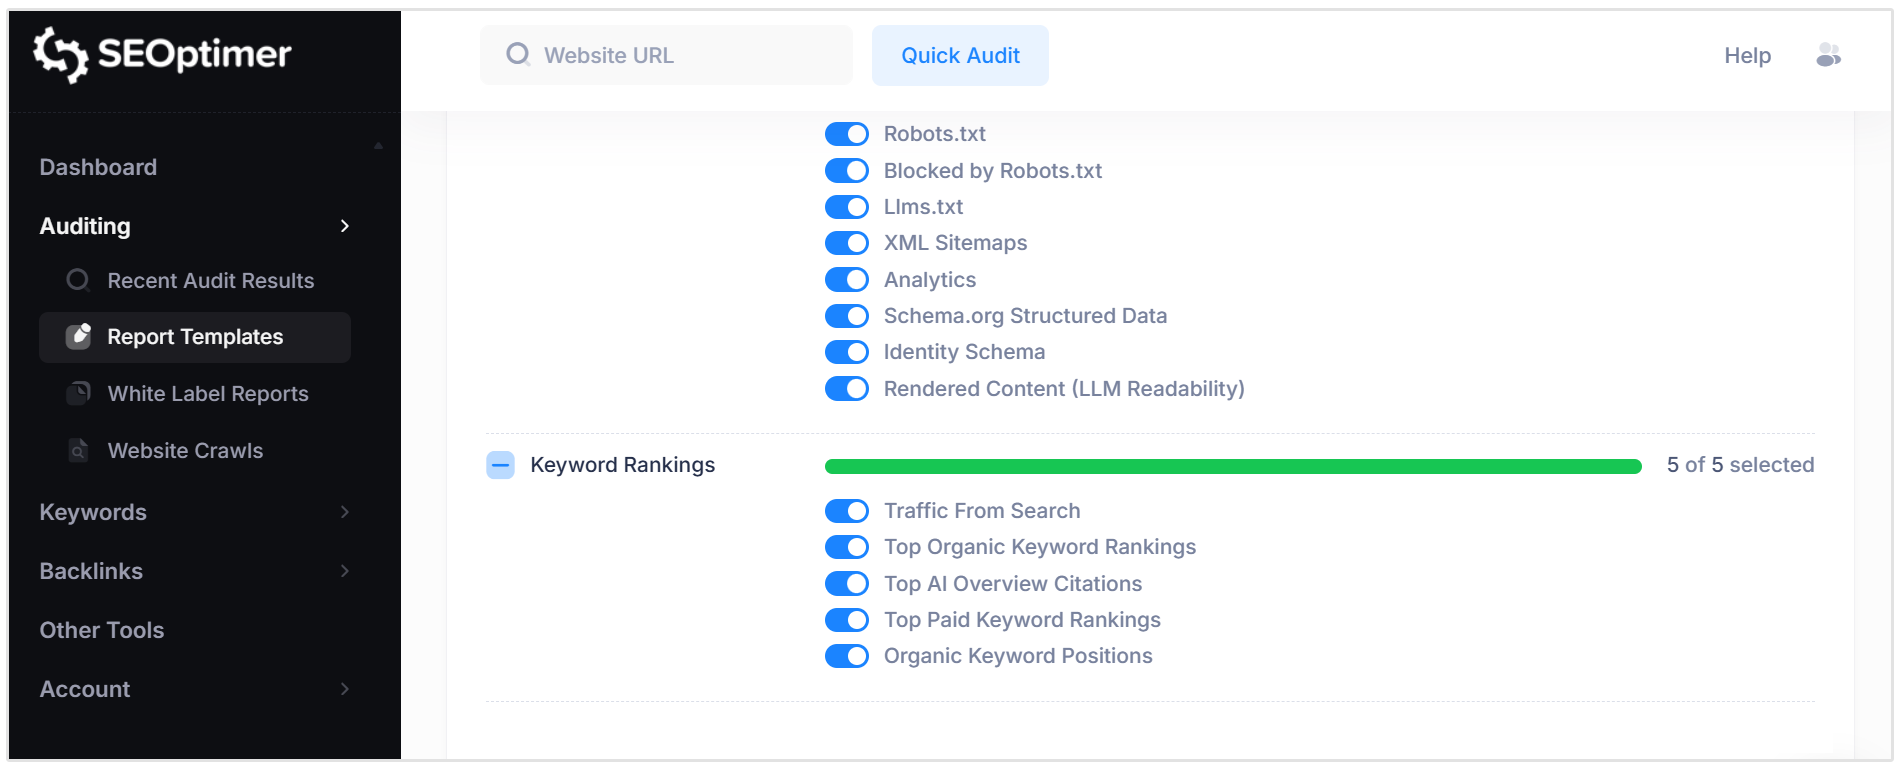The height and width of the screenshot is (770, 1900).
Task: Click the green Keyword Rankings progress bar
Action: point(1232,466)
